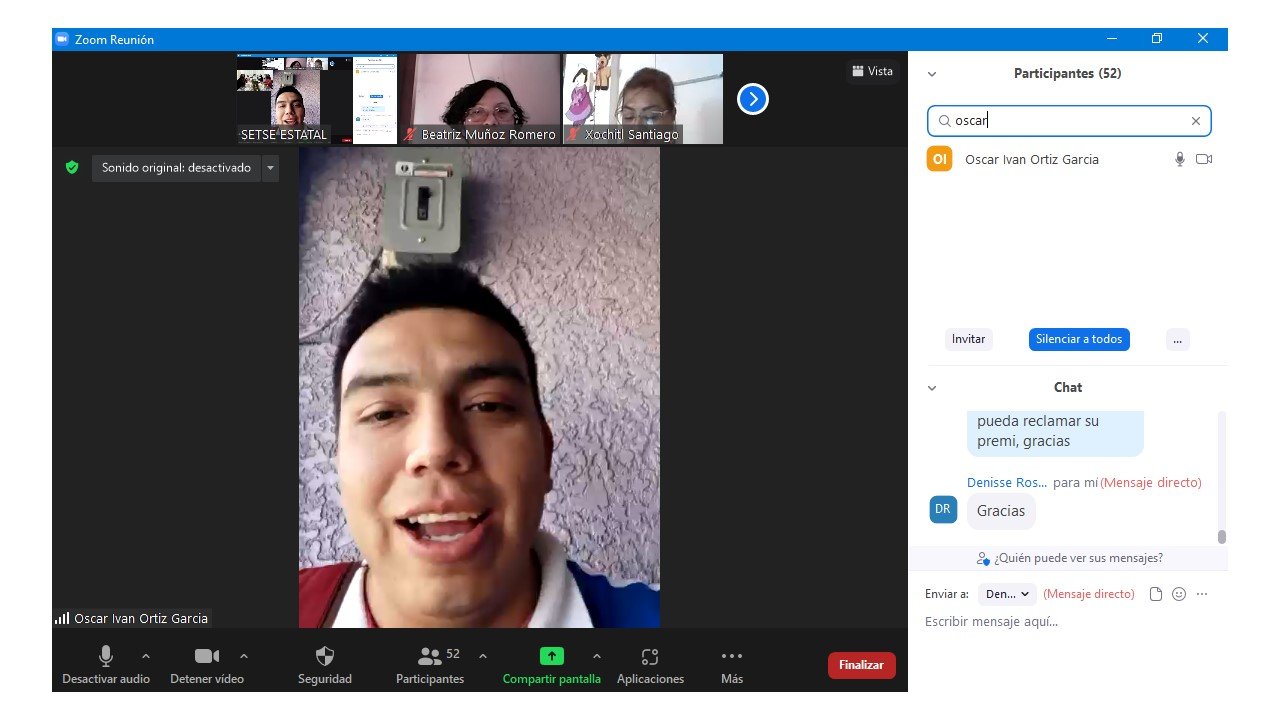The height and width of the screenshot is (720, 1280).
Task: Open the Vista layout menu
Action: (871, 71)
